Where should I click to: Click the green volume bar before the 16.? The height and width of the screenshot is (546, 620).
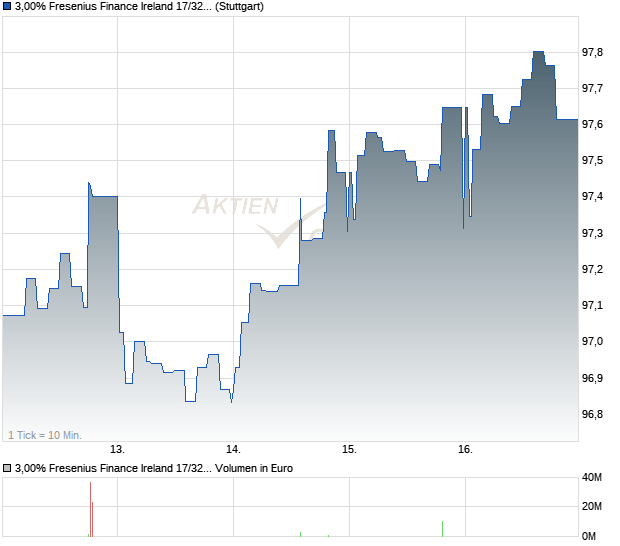click(442, 529)
